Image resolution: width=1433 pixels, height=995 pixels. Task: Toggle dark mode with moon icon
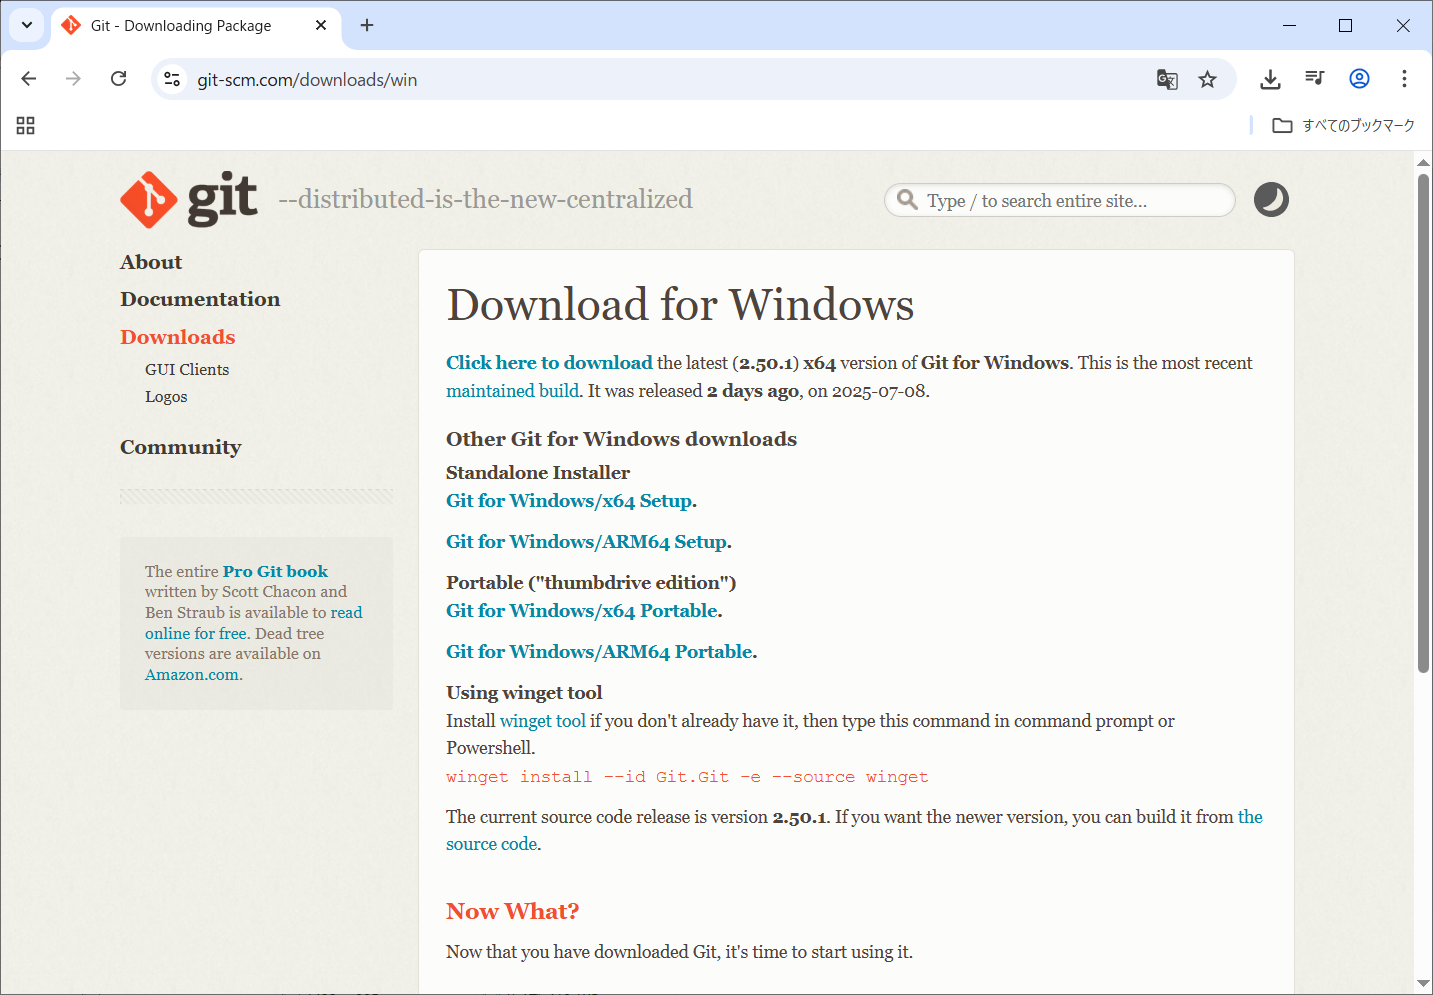point(1270,200)
